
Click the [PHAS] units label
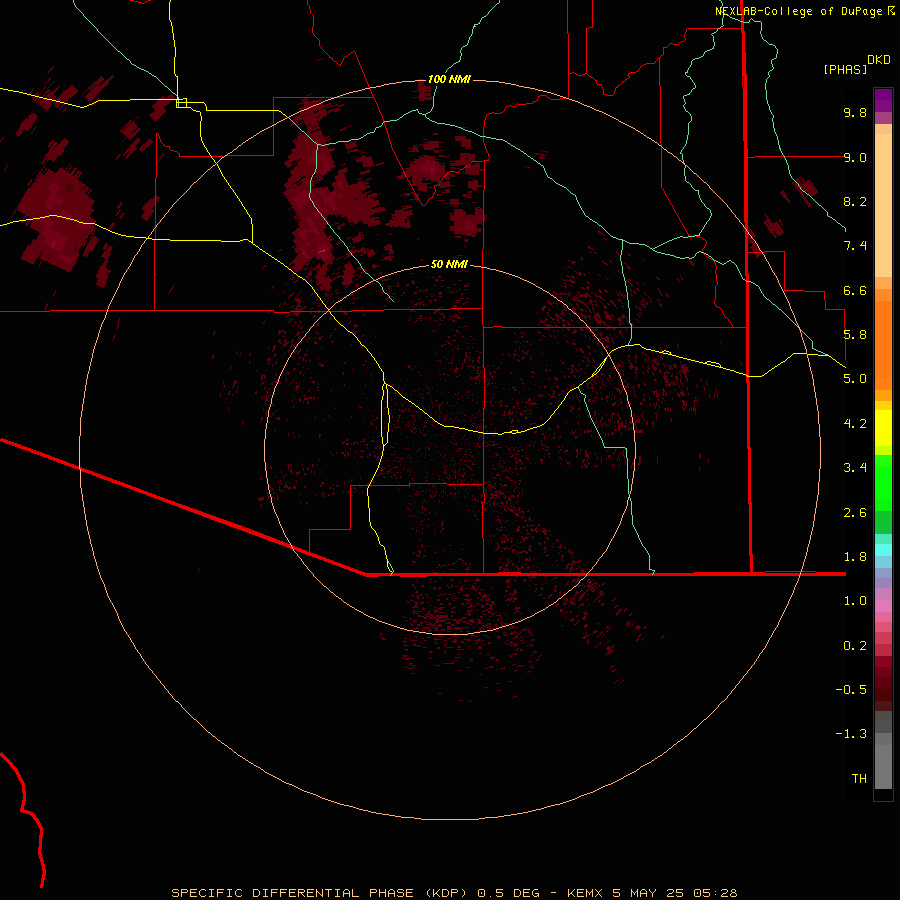click(845, 69)
